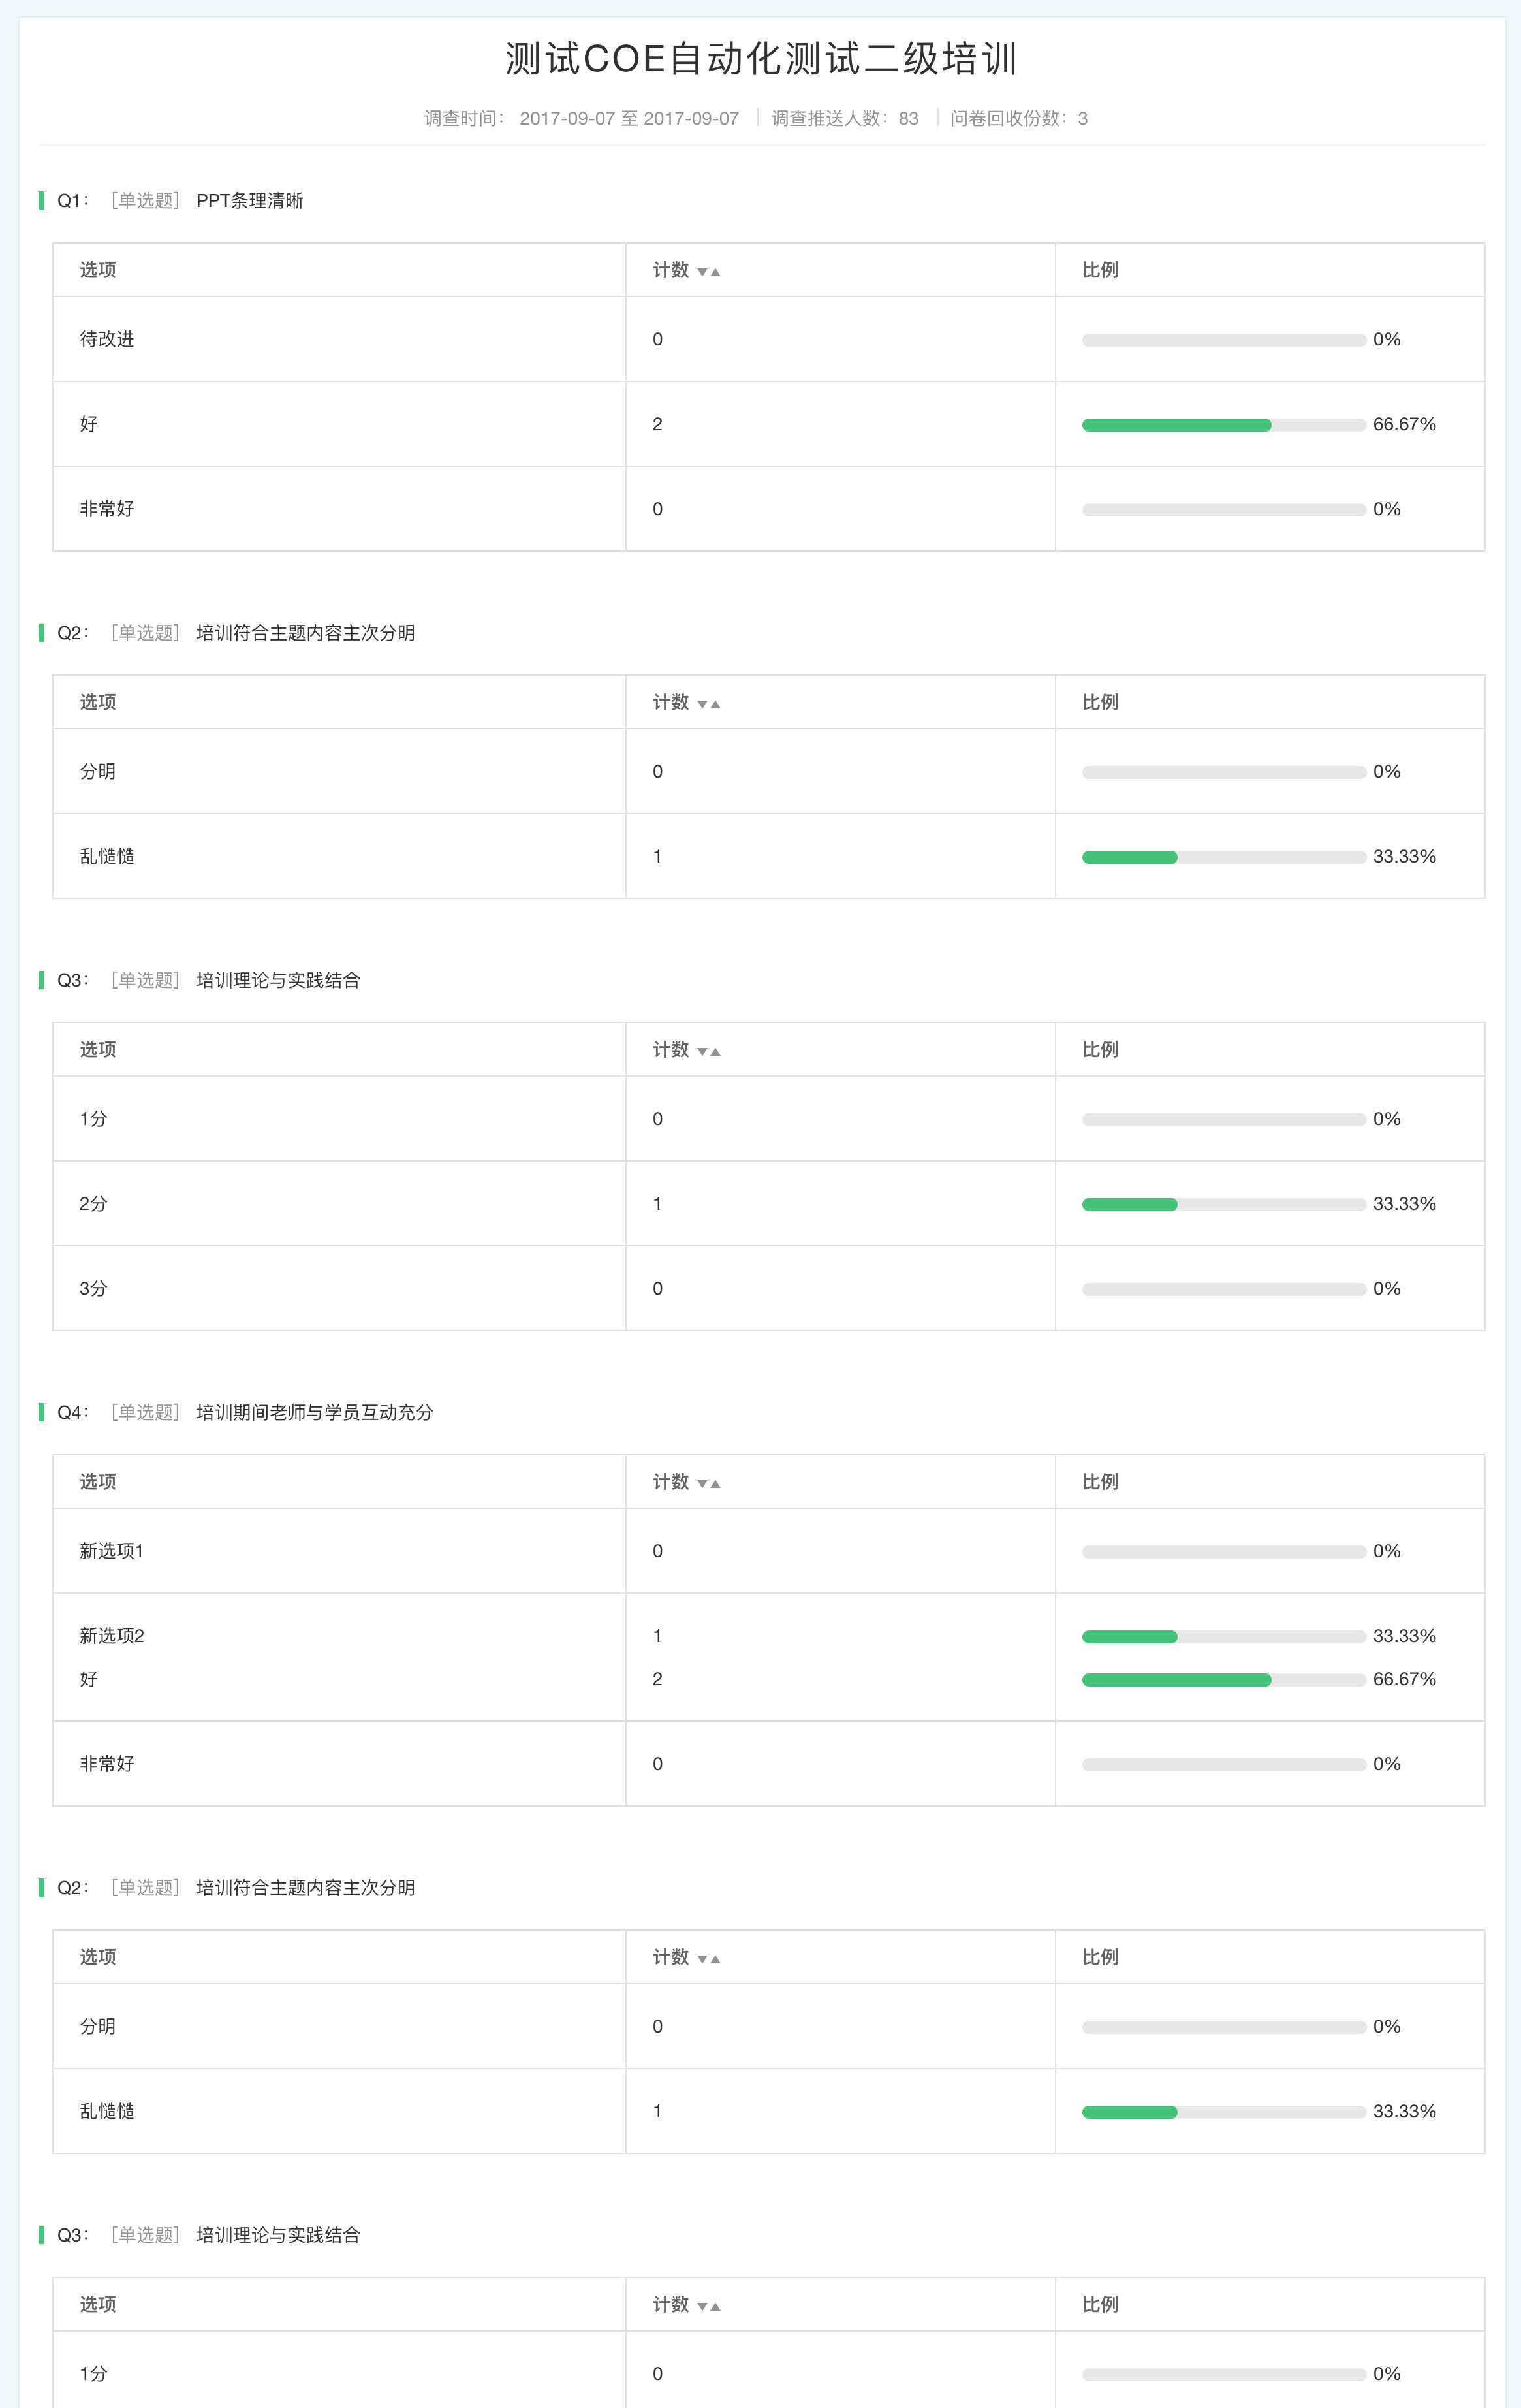Click the 66.67% value in Q1 table
1521x2408 pixels.
pyautogui.click(x=1404, y=424)
